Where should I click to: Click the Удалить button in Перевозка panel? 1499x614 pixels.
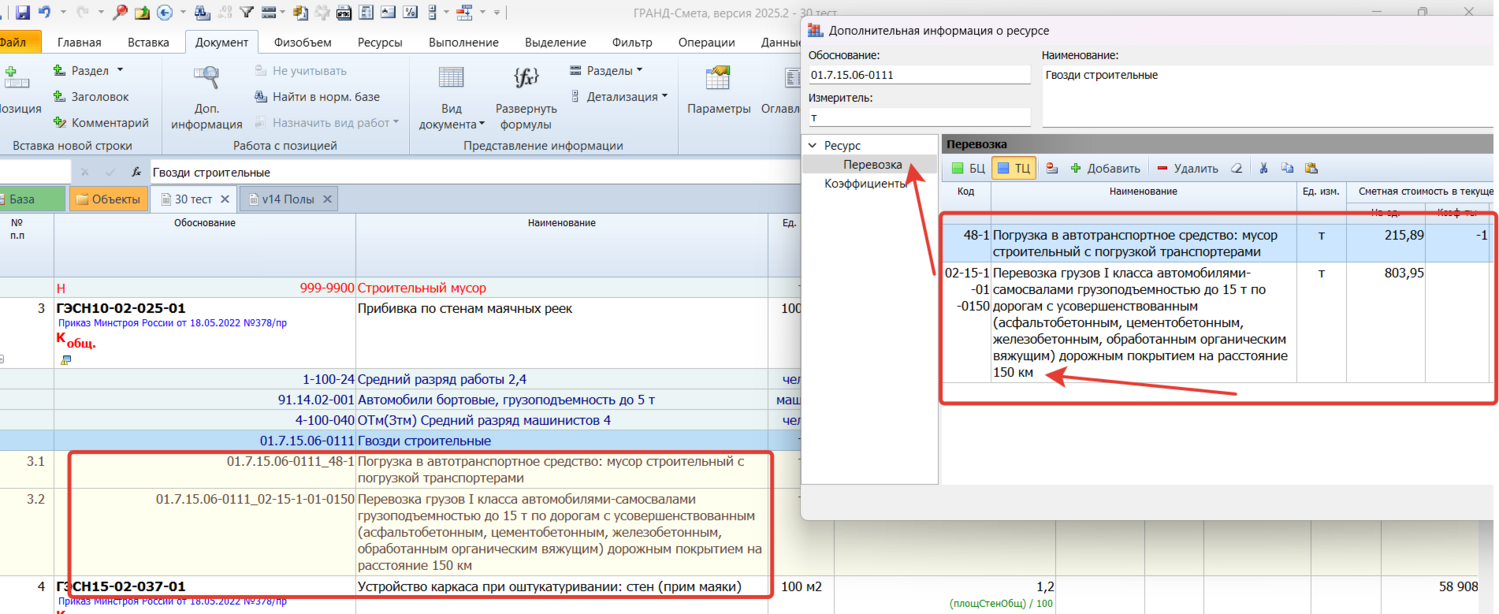pyautogui.click(x=1187, y=169)
